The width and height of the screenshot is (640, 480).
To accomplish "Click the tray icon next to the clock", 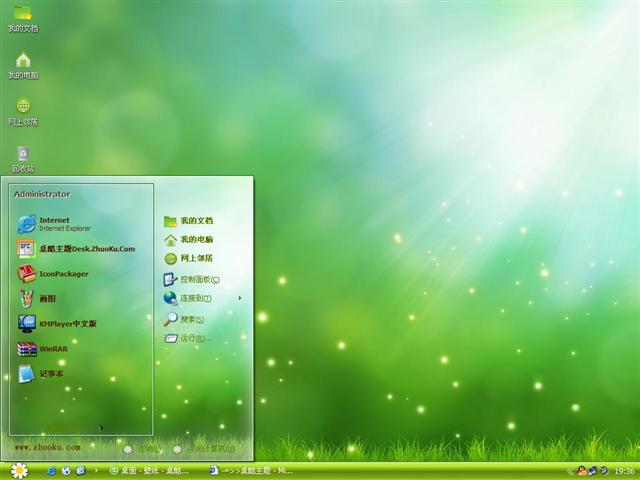I will 604,471.
